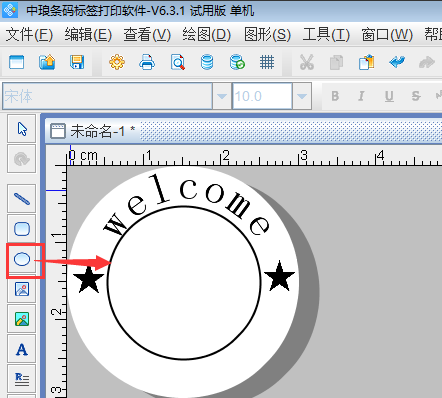Click the new label document icon
This screenshot has height=398, width=442.
coord(17,62)
